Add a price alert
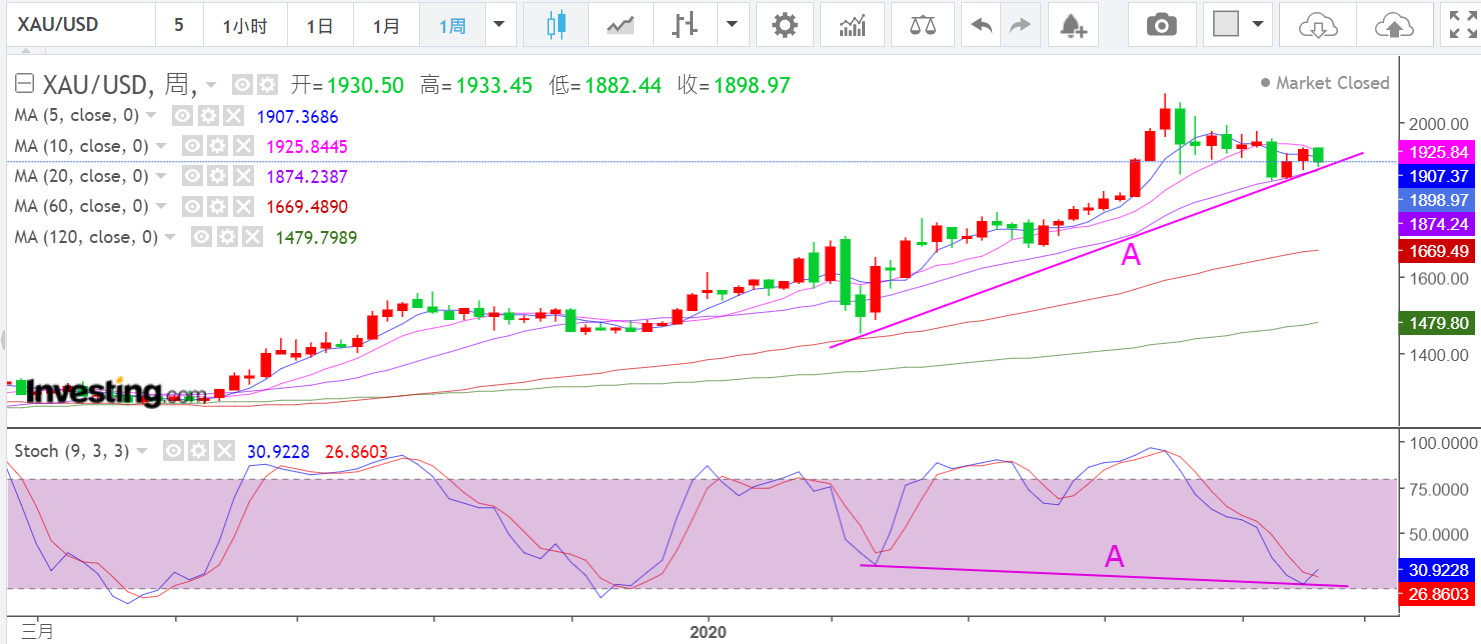Viewport: 1481px width, 644px height. point(1073,25)
